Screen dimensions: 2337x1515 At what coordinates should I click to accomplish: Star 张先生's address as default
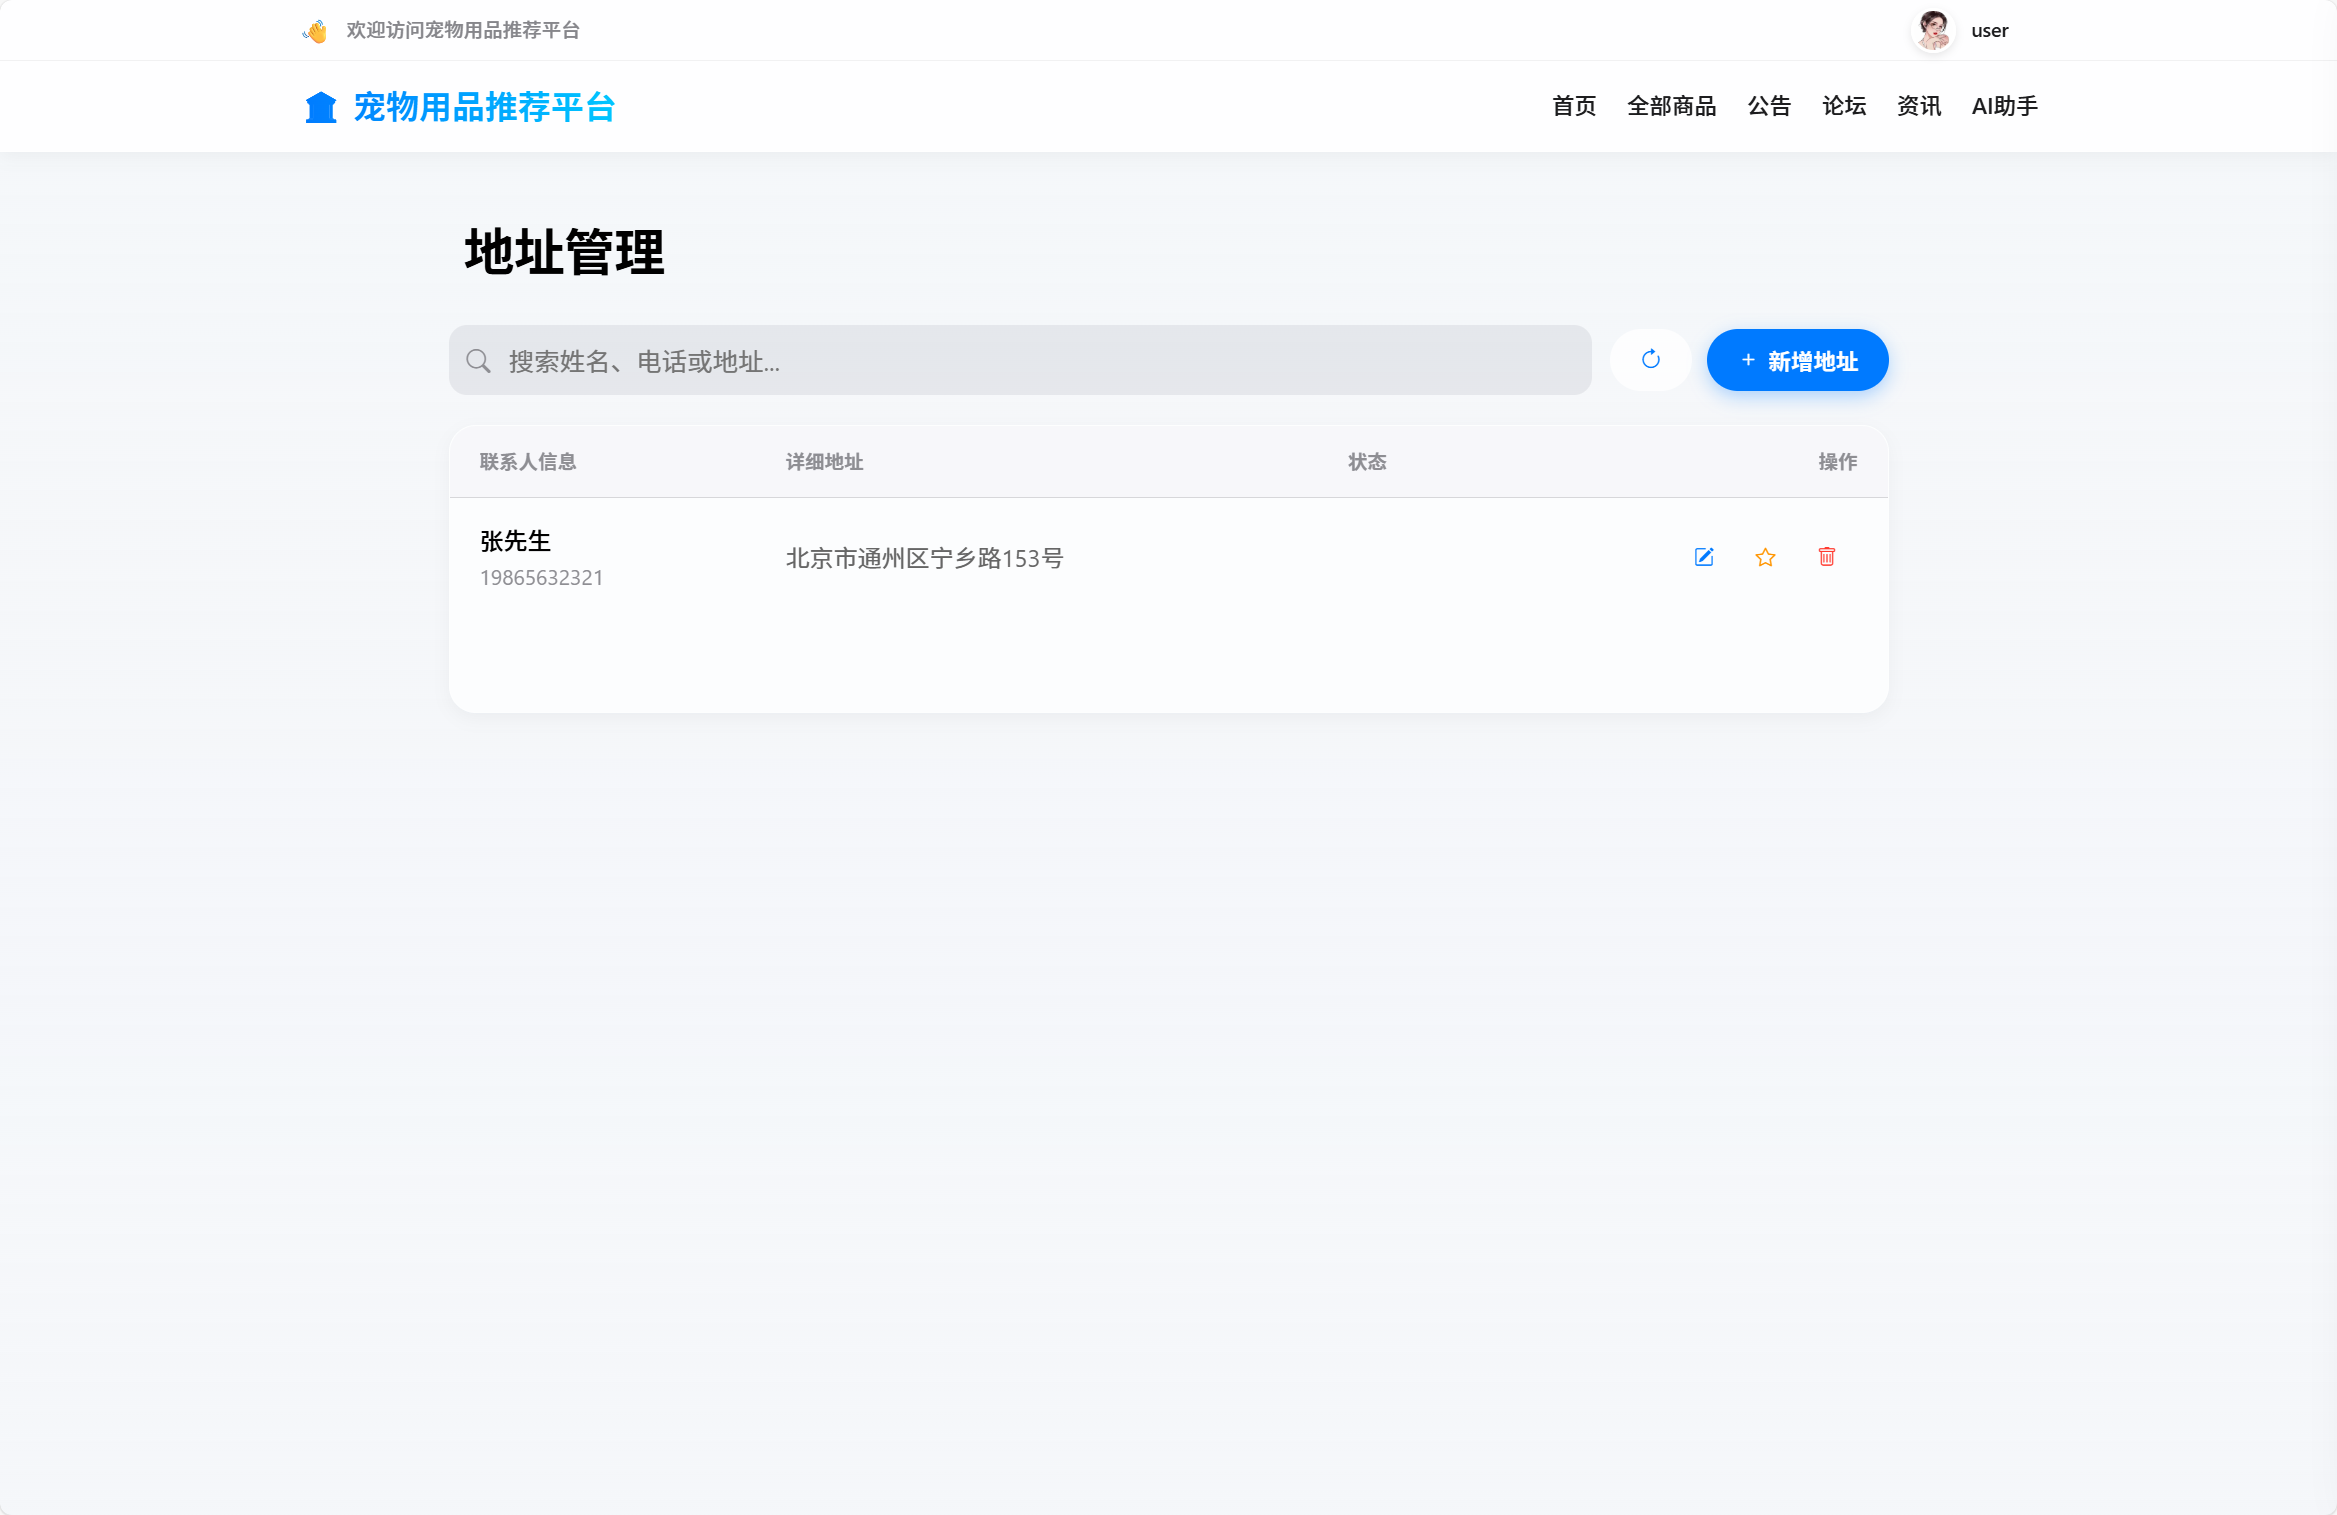click(1765, 557)
